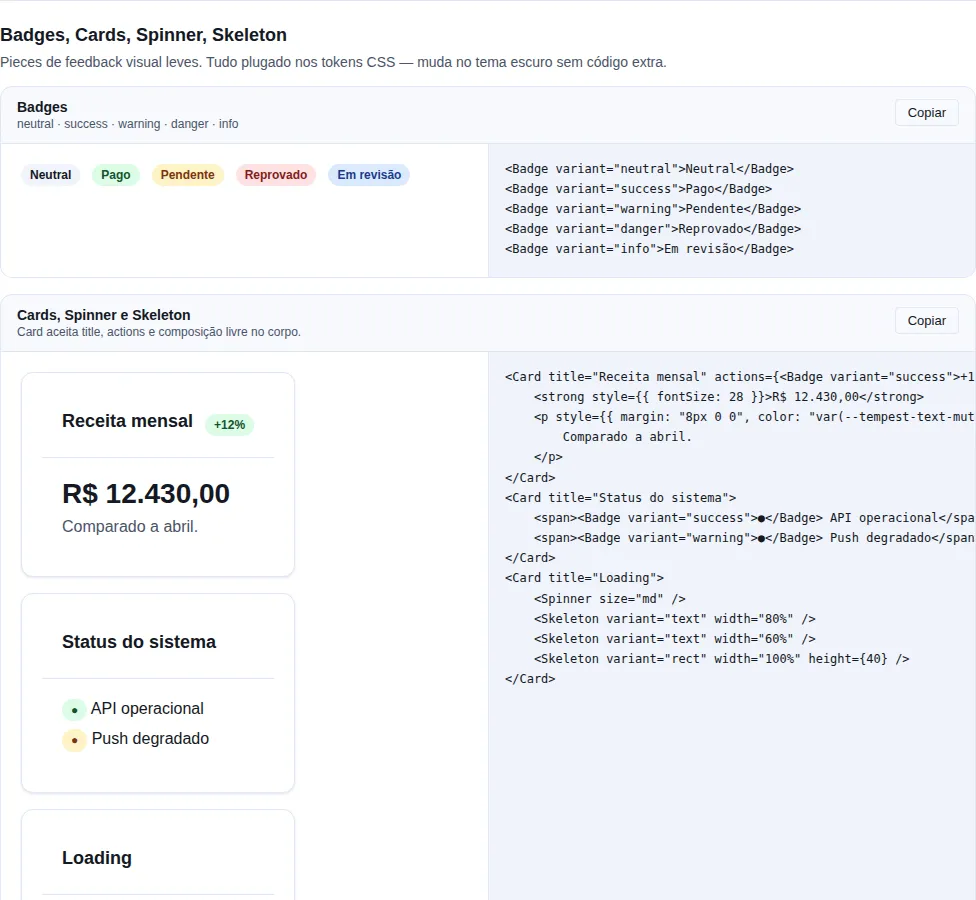The height and width of the screenshot is (900, 976).
Task: Click the code line Card title="Loading"
Action: (x=584, y=578)
